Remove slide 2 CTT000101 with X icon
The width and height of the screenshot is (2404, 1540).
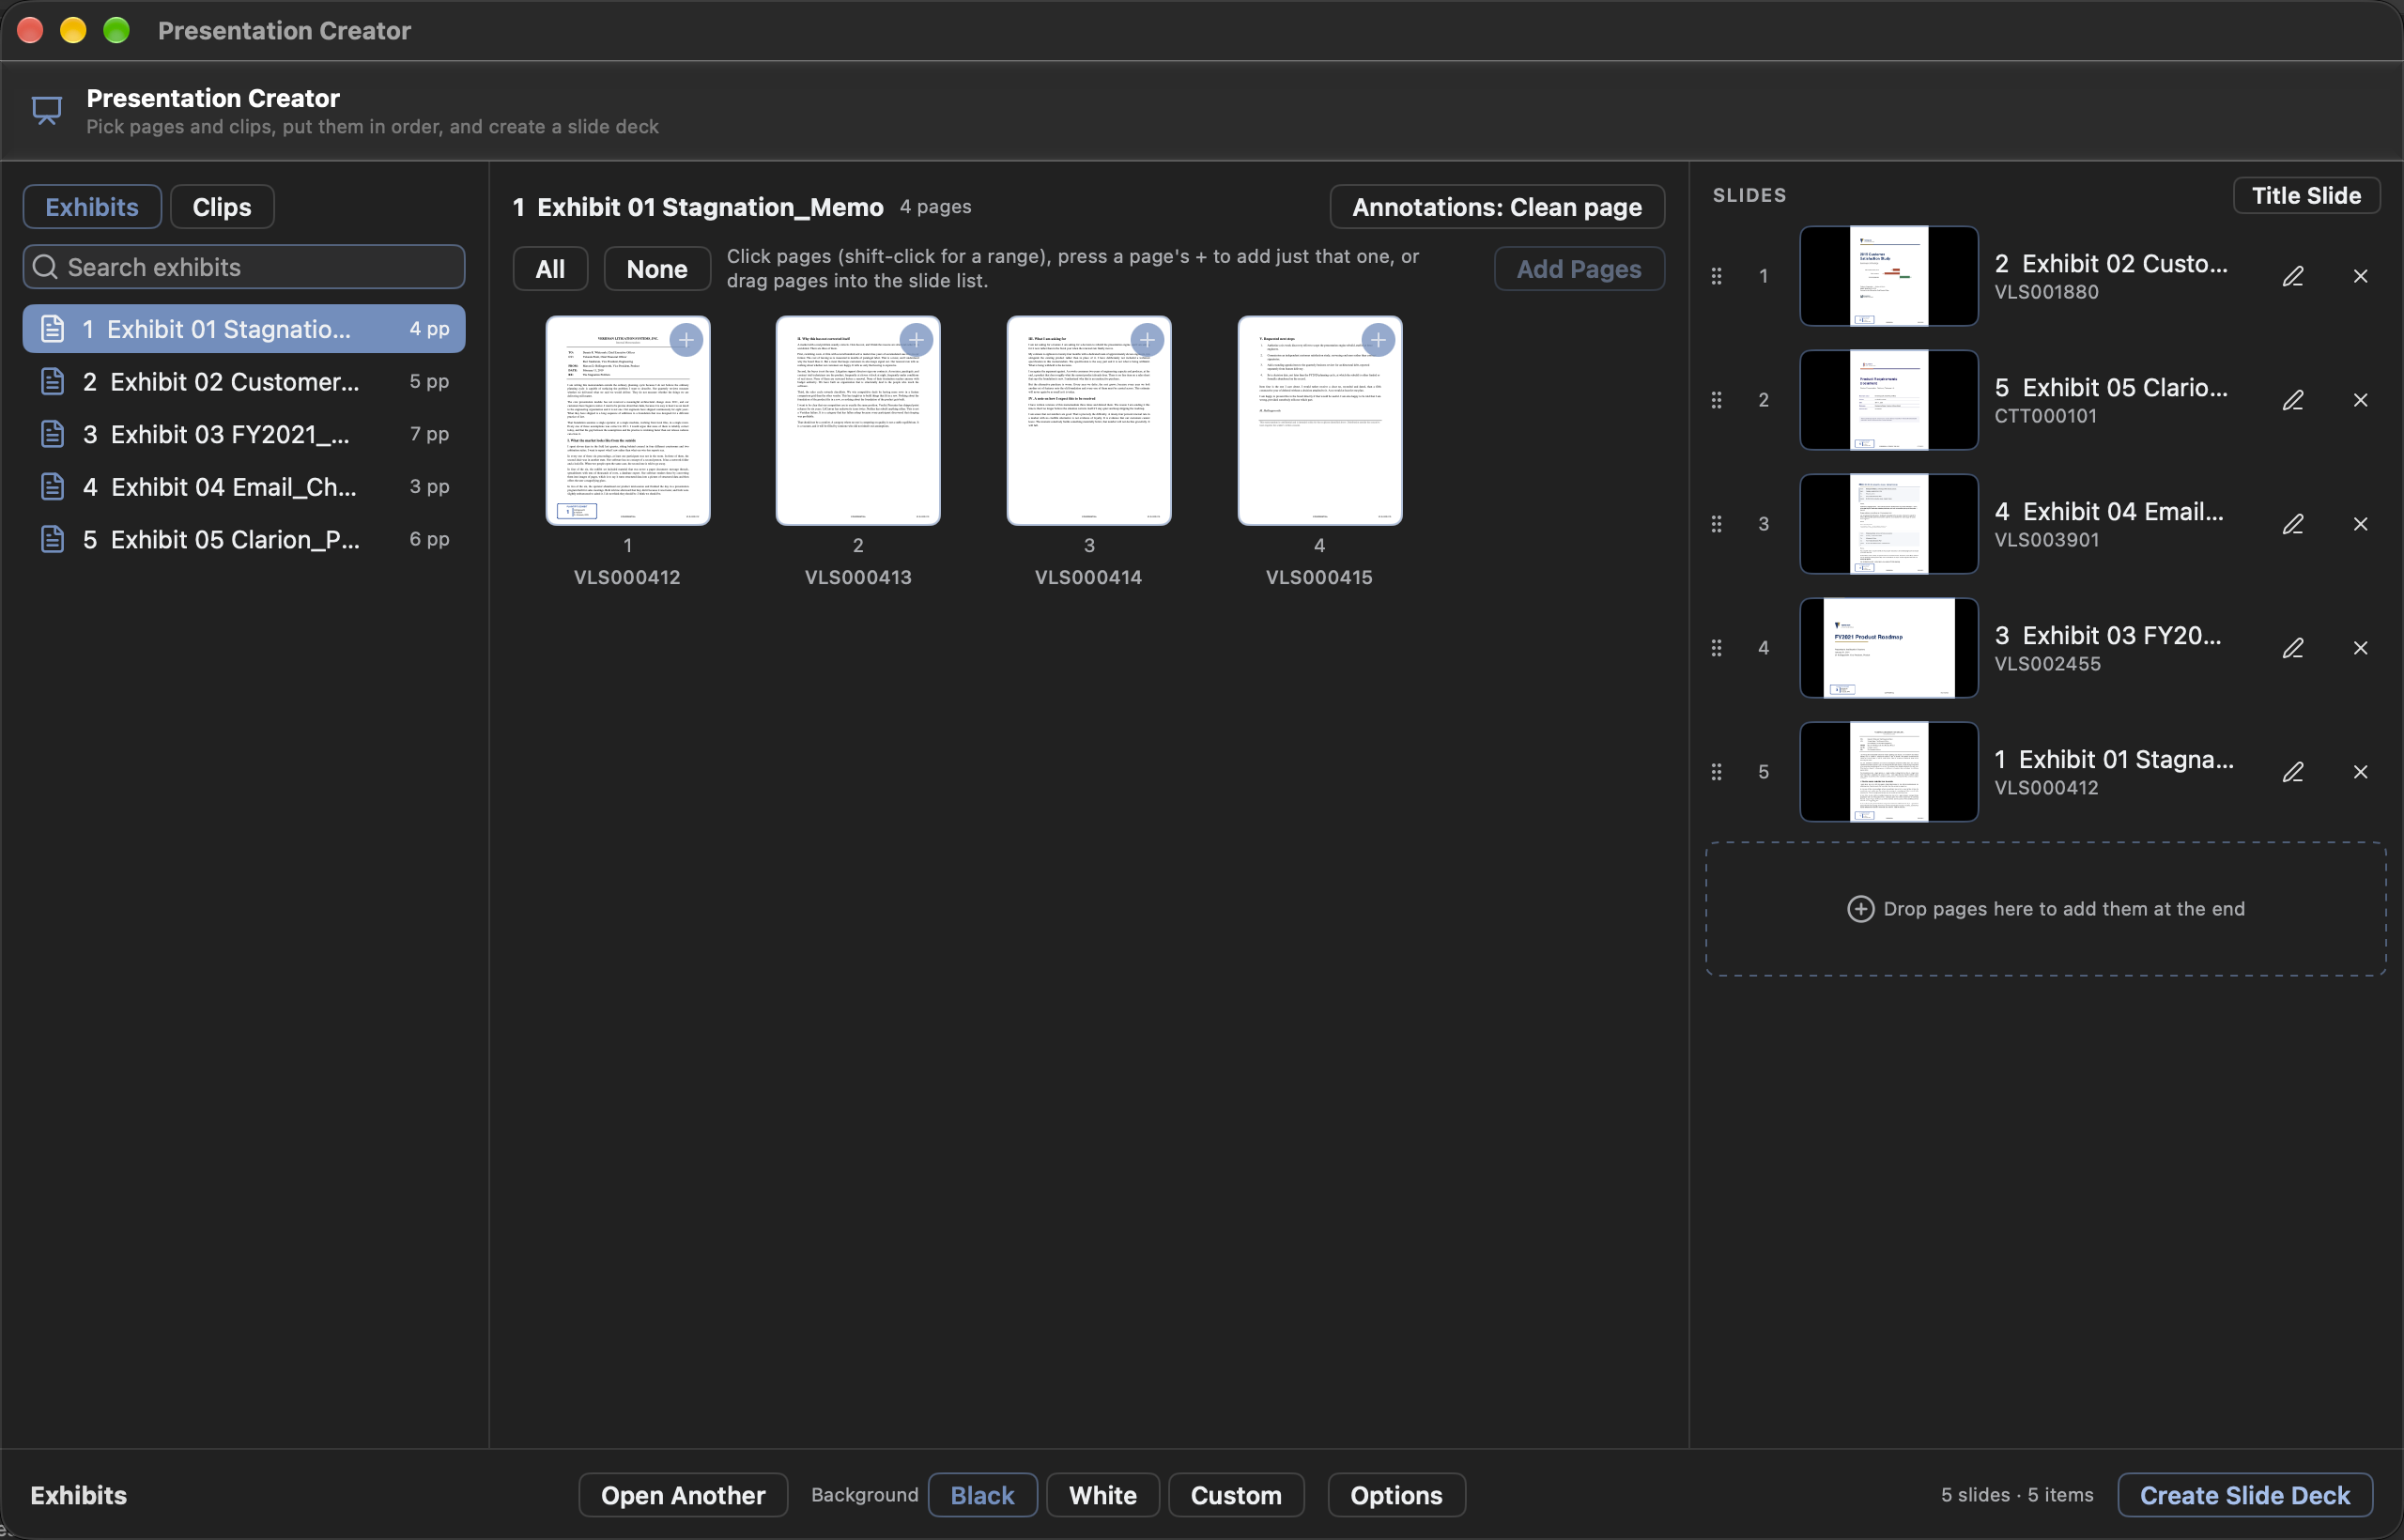(x=2361, y=400)
